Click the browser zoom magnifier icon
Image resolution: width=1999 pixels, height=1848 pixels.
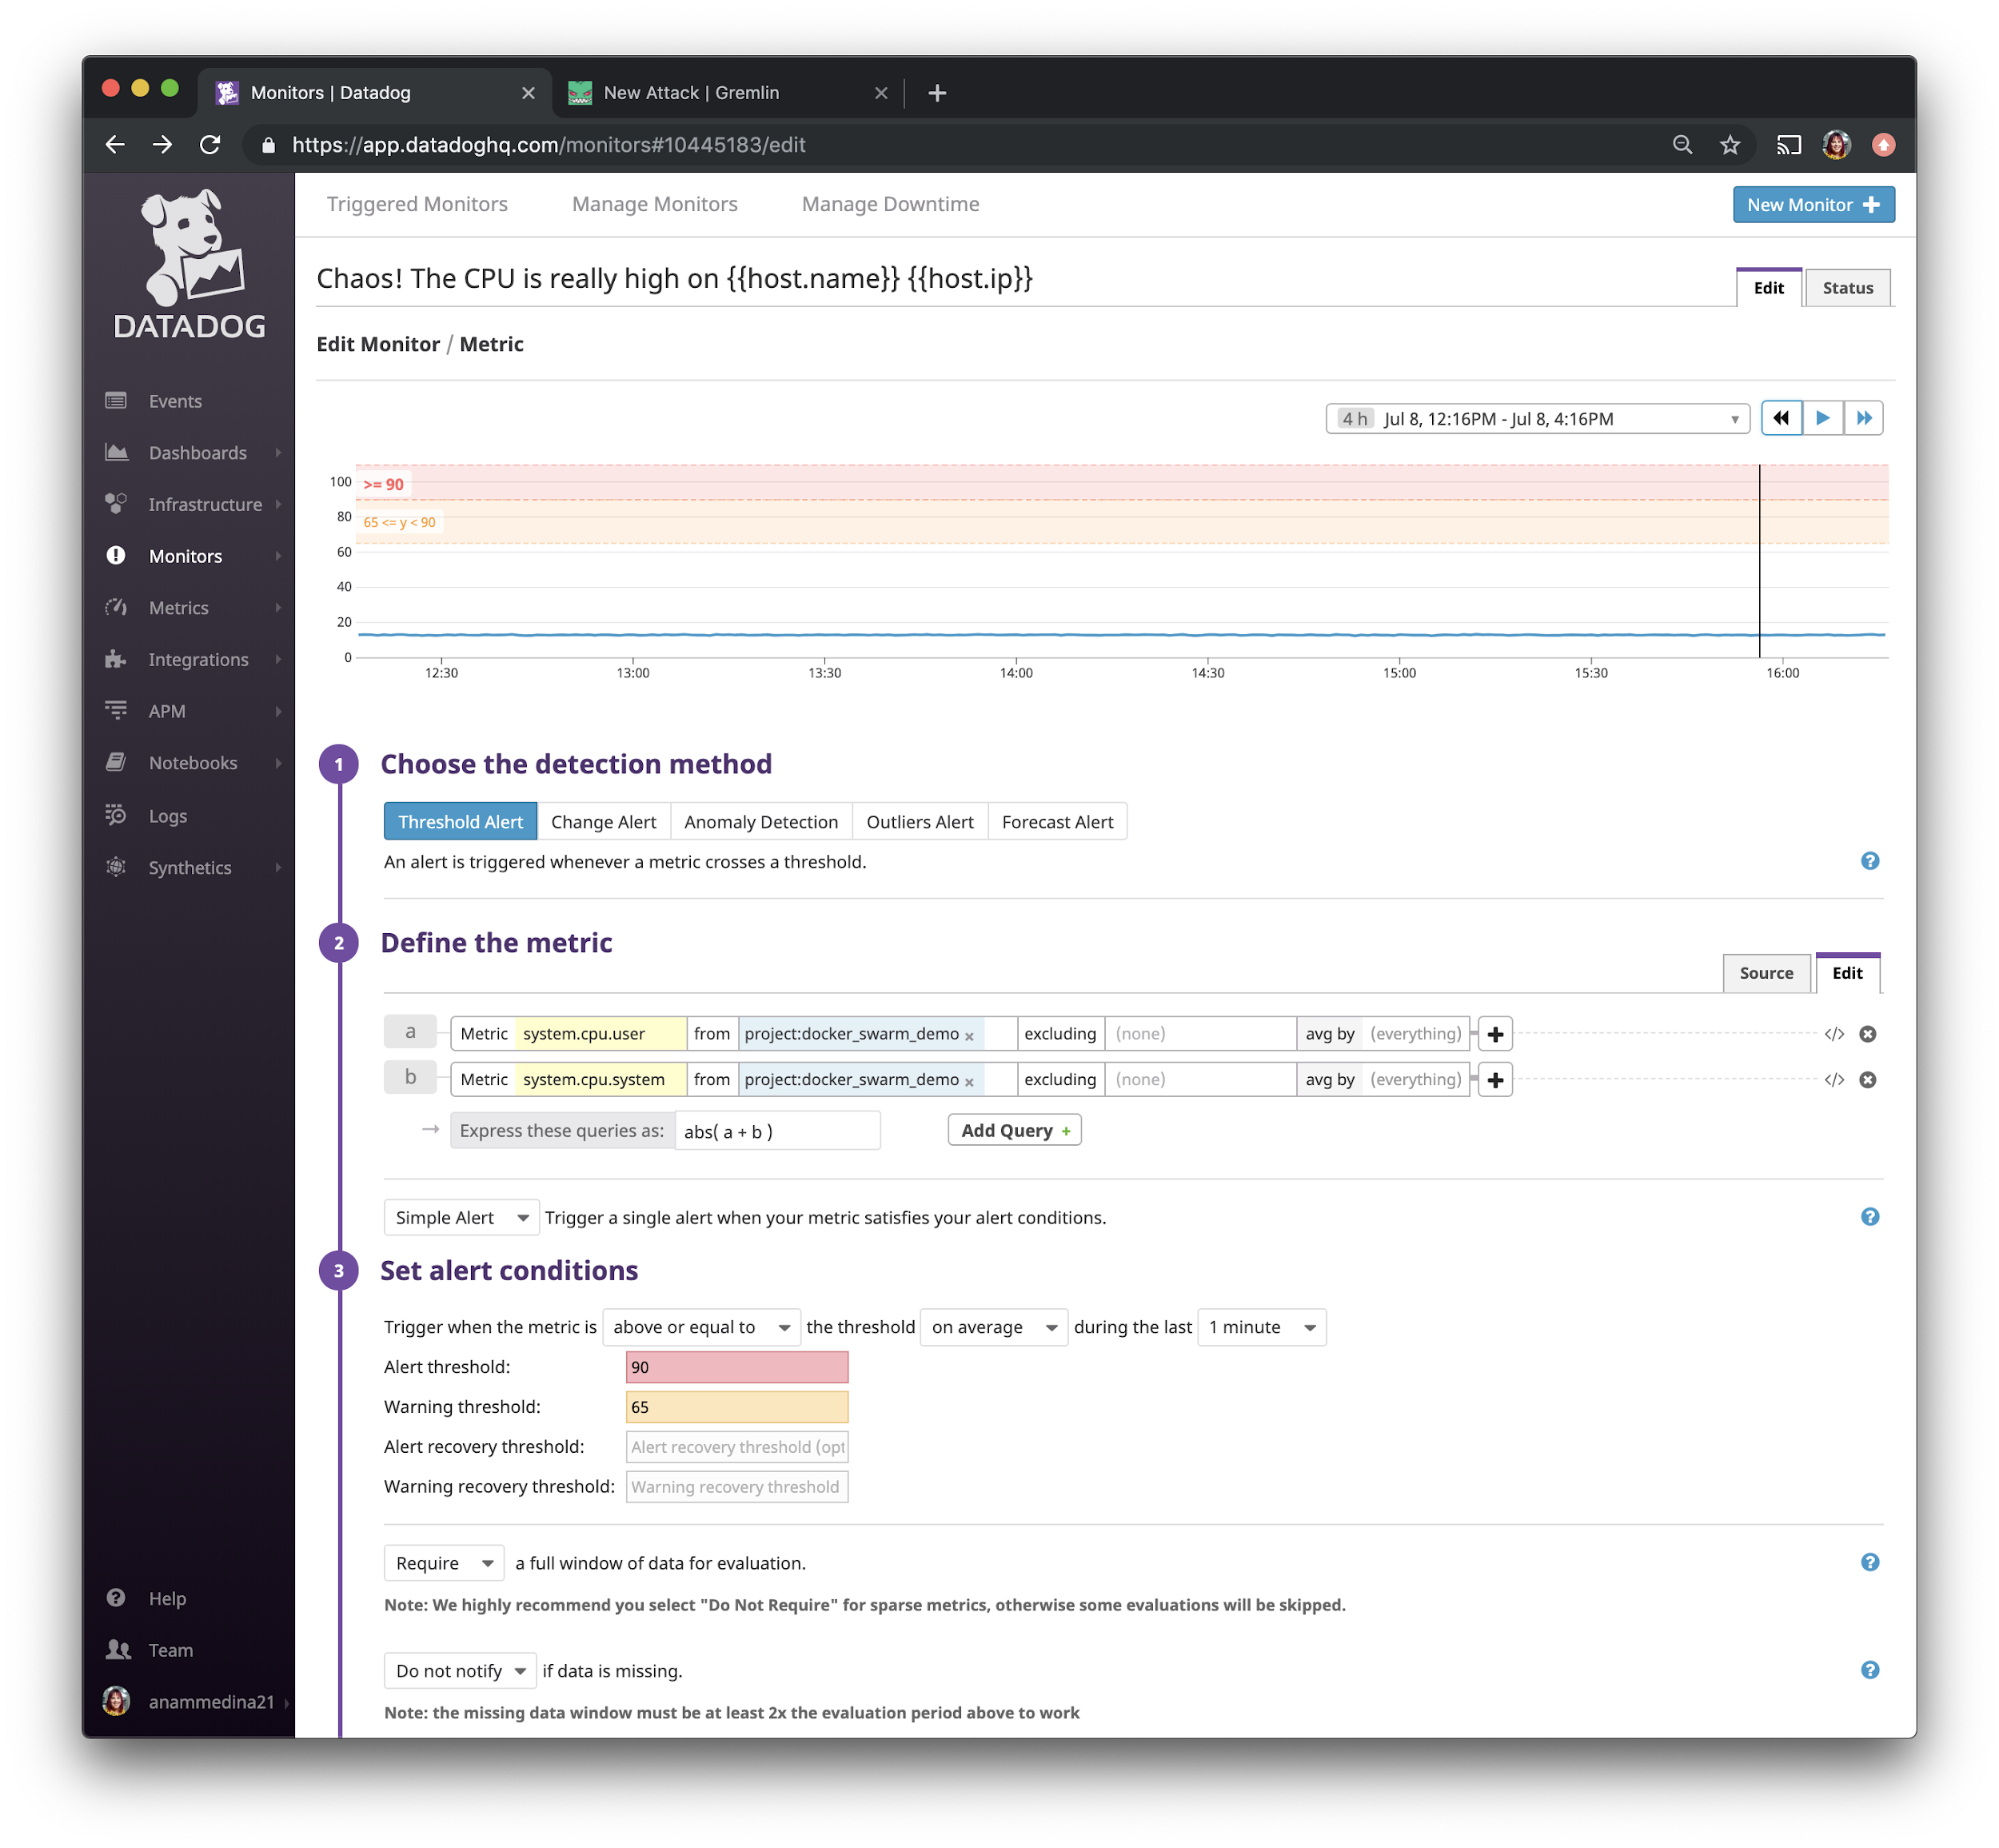(1682, 145)
